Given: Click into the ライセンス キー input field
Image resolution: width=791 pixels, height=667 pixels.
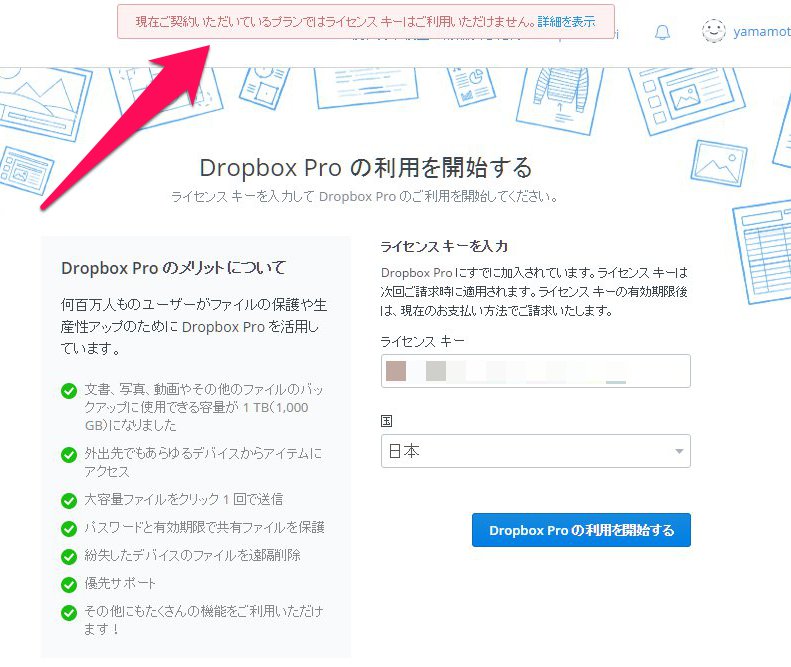Looking at the screenshot, I should pyautogui.click(x=536, y=371).
